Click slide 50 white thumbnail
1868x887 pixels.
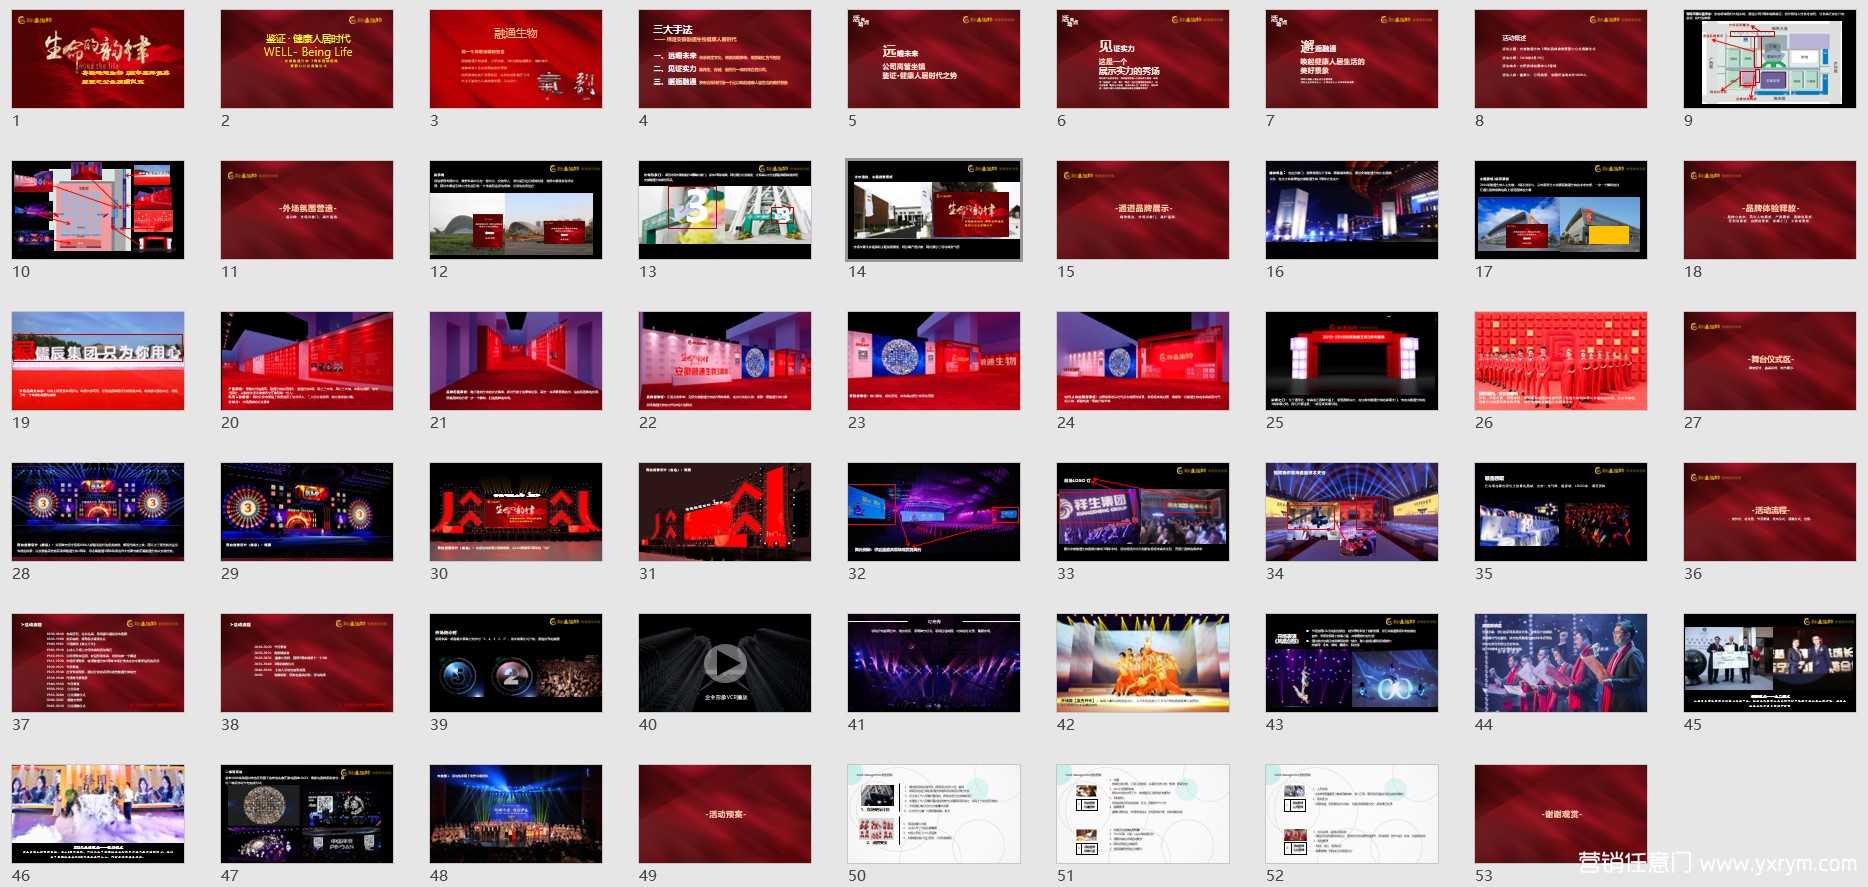point(934,814)
